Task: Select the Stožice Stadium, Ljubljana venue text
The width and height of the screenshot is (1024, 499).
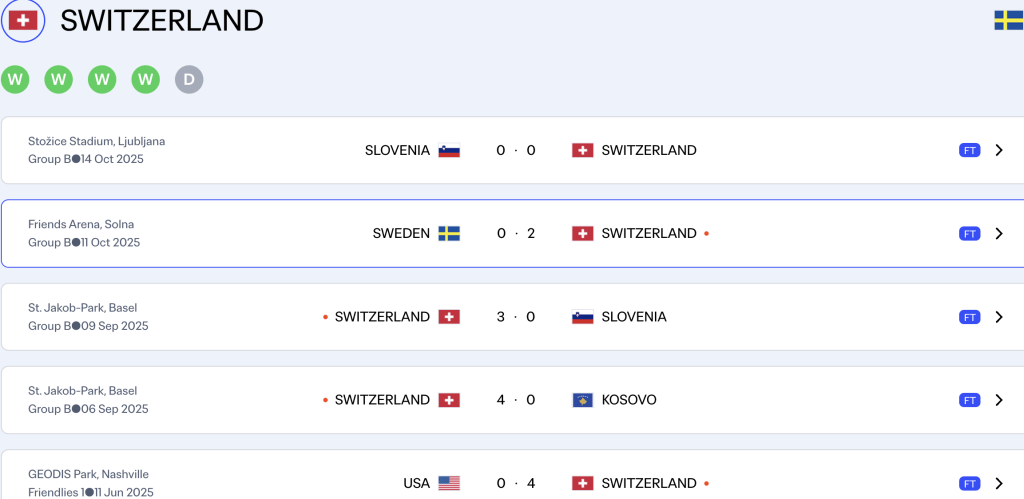Action: [96, 141]
